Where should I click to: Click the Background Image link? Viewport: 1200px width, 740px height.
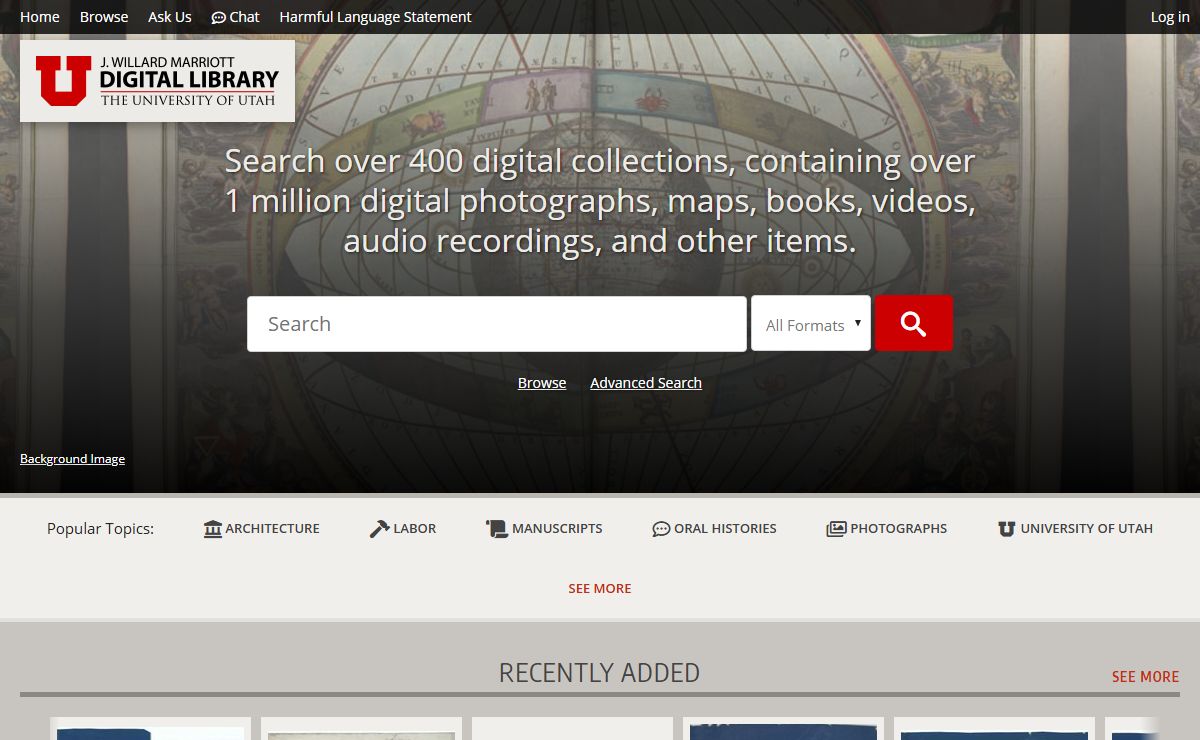(72, 459)
